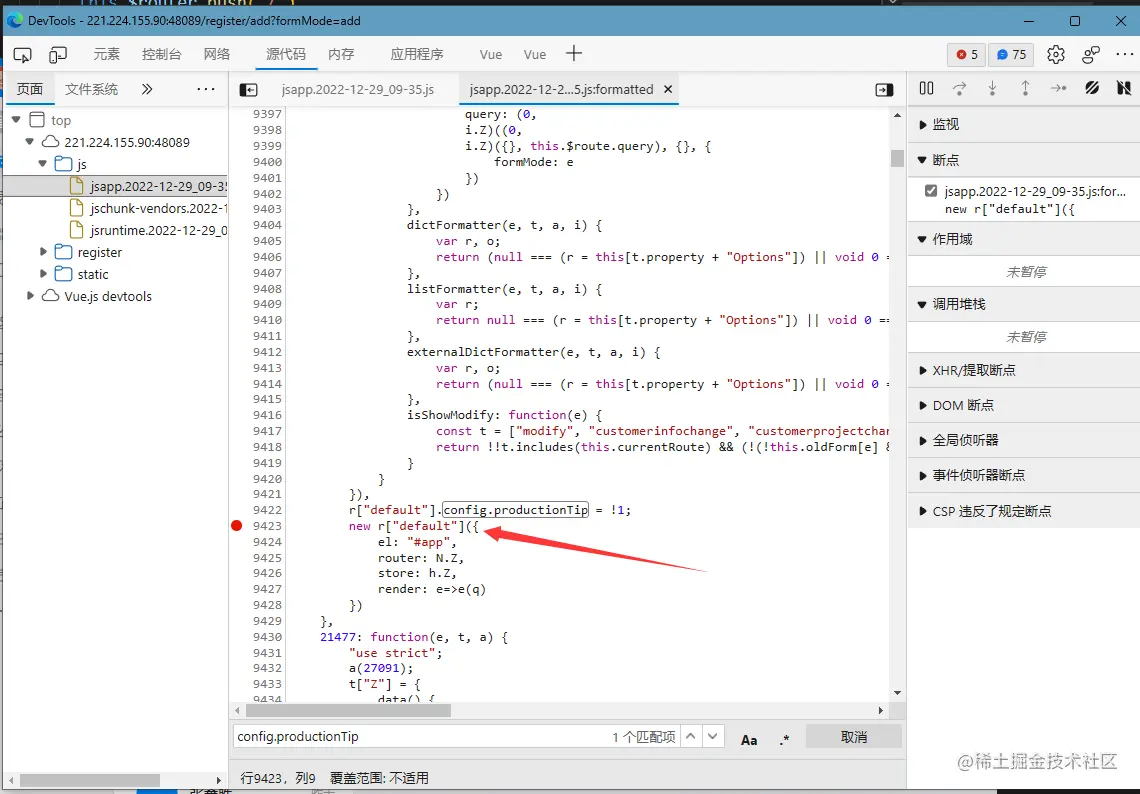Viewport: 1140px width, 794px height.
Task: Open the customize DevTools three-dot menu
Action: (x=1124, y=55)
